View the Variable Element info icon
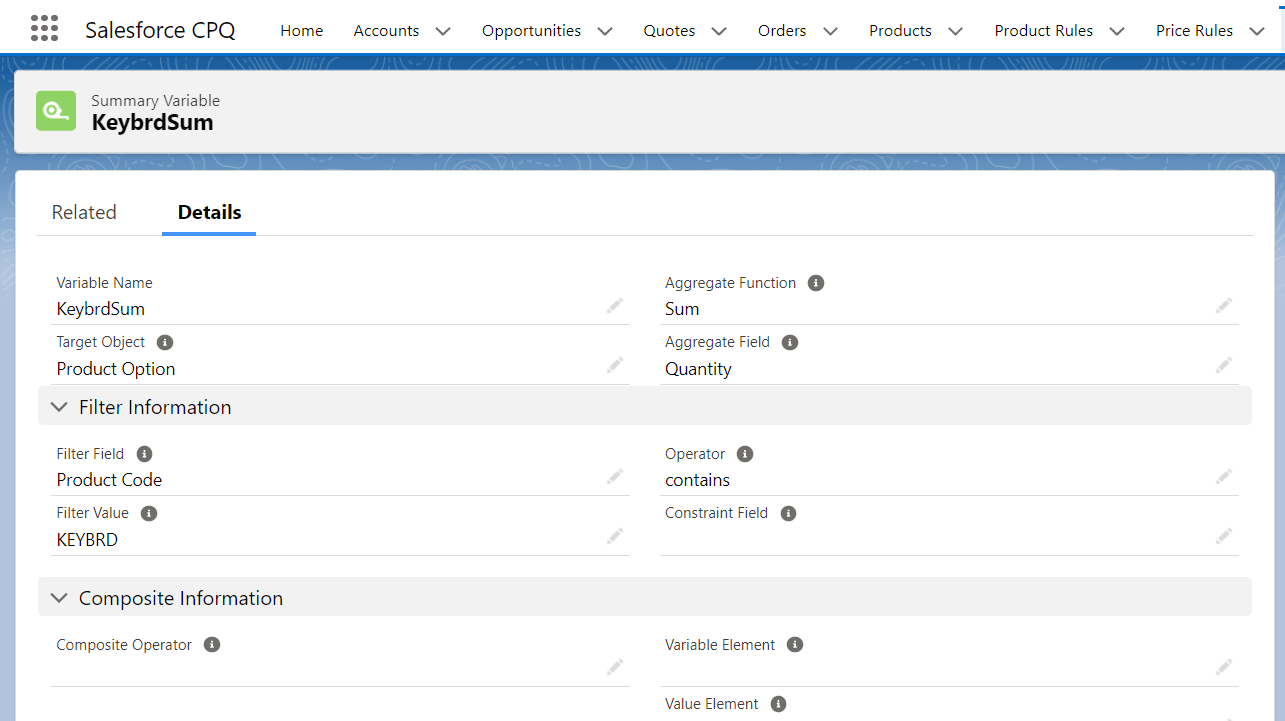 (x=794, y=644)
